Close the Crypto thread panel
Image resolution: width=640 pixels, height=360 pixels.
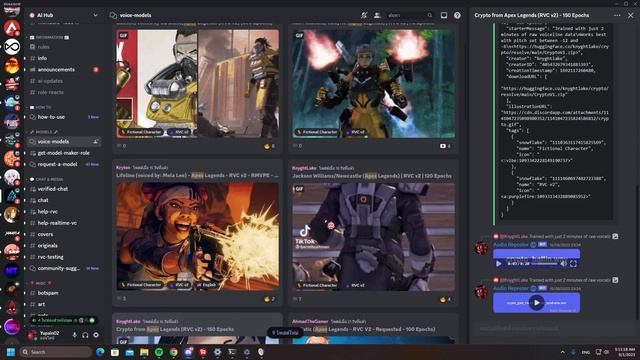point(631,15)
